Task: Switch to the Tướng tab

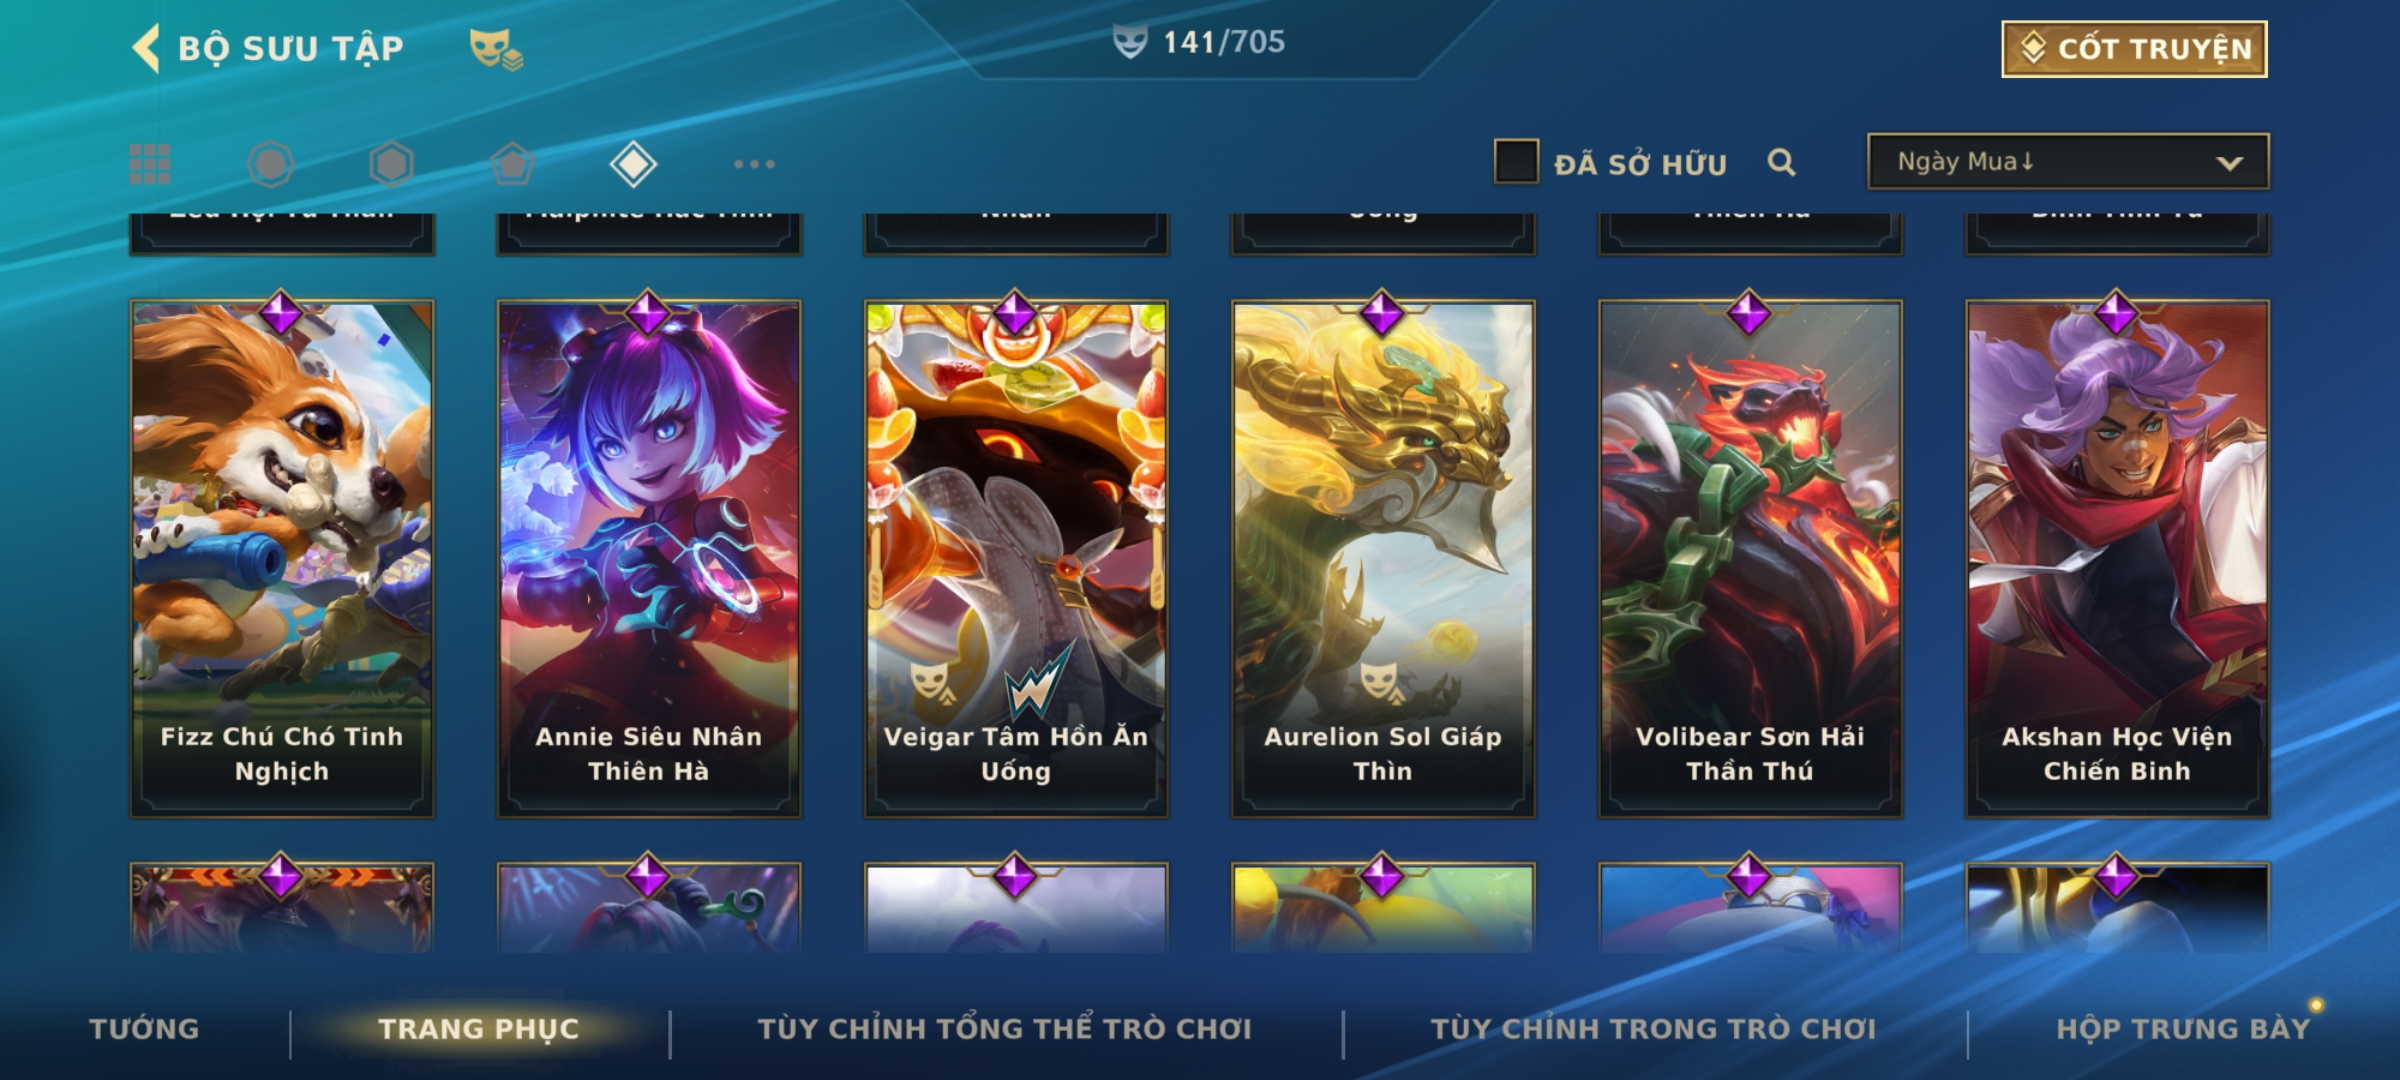Action: (144, 1029)
